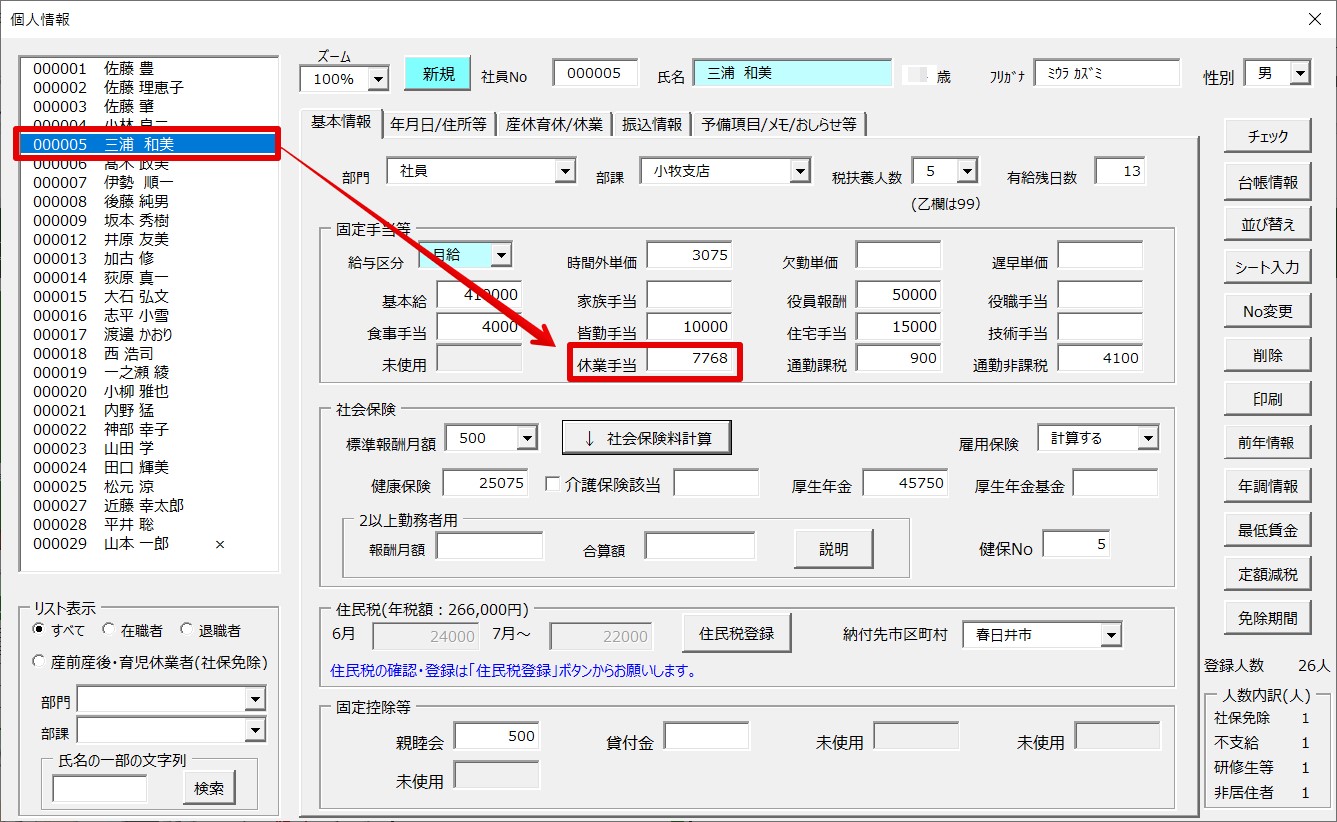Click the チェック button
Image resolution: width=1337 pixels, height=822 pixels.
[1267, 137]
